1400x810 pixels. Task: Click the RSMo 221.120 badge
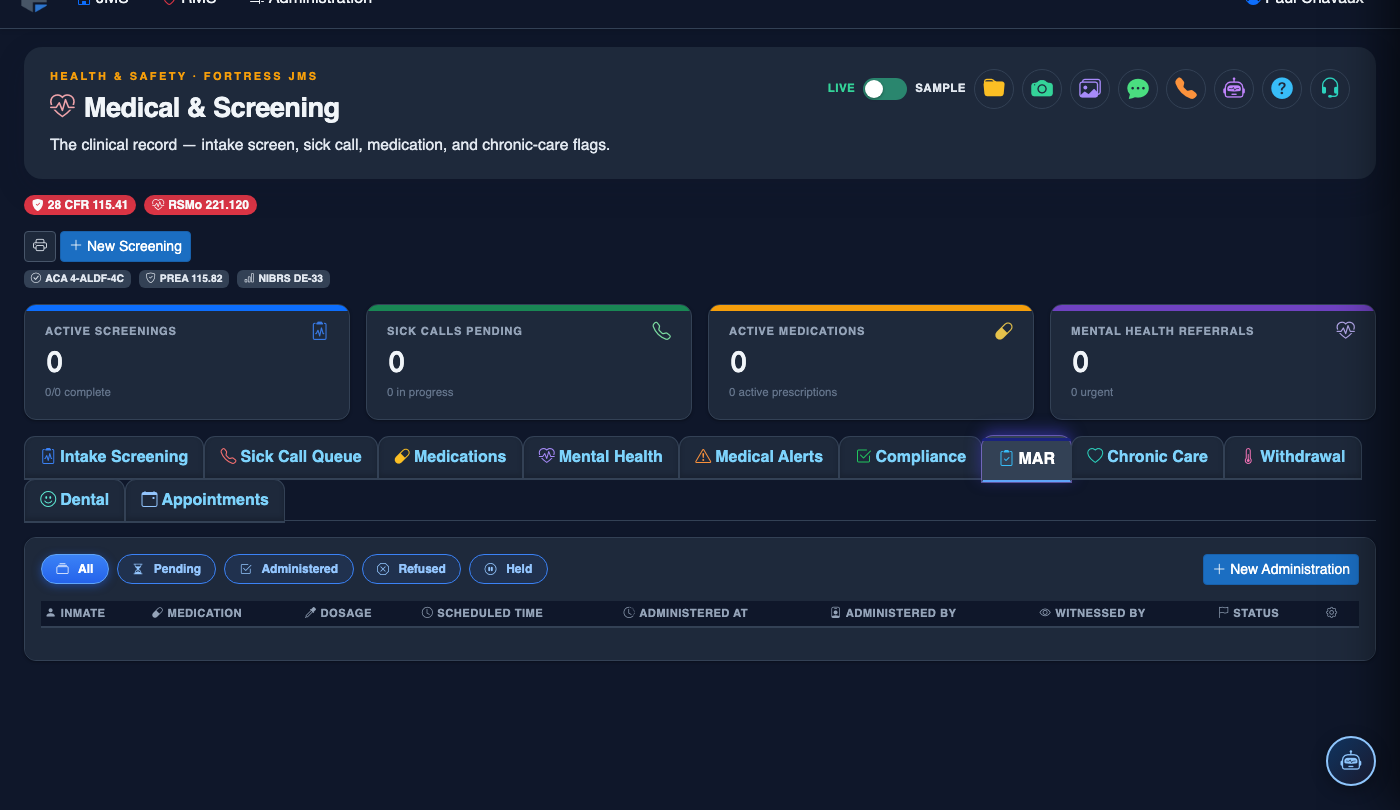pos(201,205)
